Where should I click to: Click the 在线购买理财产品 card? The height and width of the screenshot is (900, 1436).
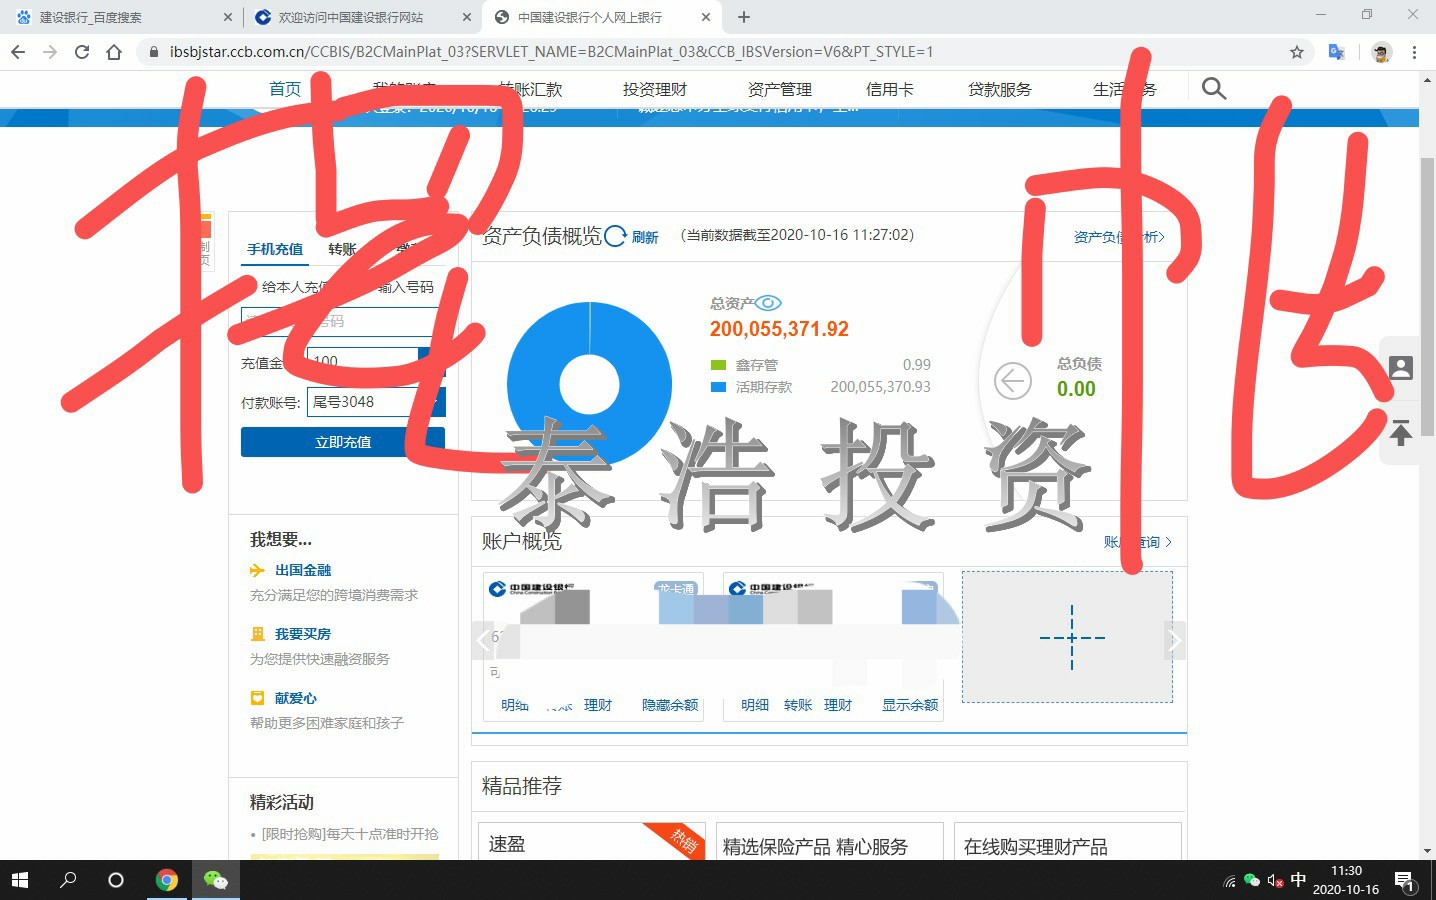pos(1068,842)
